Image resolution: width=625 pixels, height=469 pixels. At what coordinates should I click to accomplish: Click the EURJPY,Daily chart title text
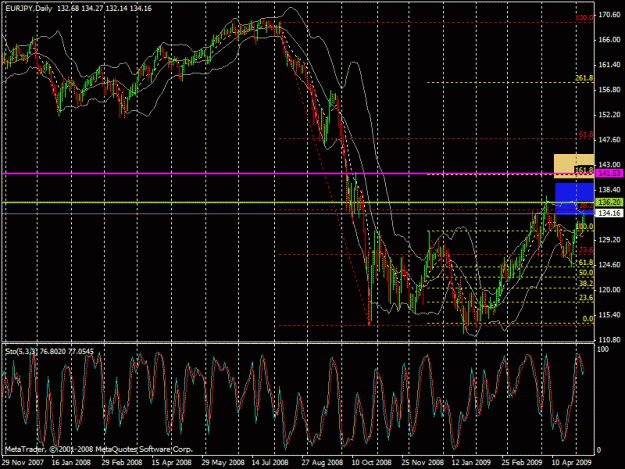click(29, 8)
